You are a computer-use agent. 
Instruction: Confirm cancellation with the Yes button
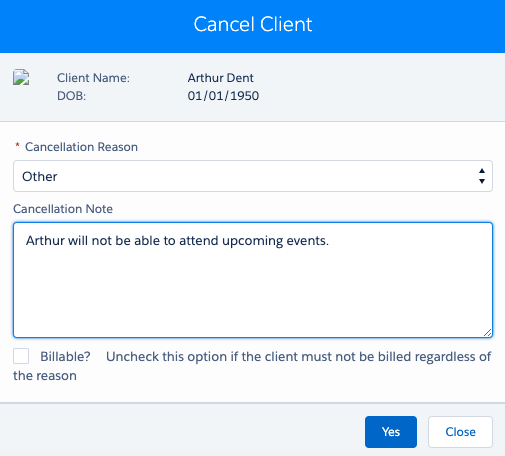pyautogui.click(x=391, y=432)
